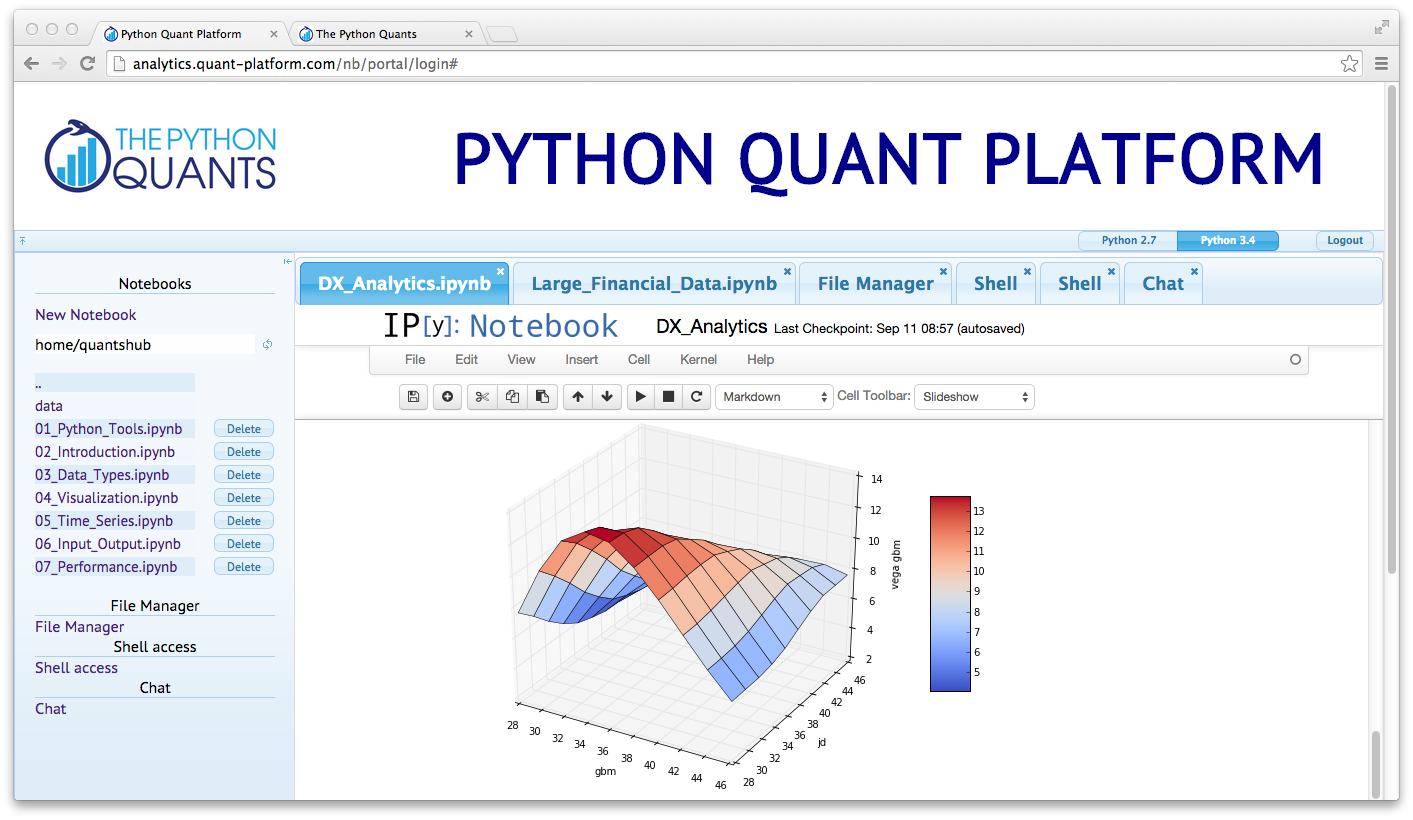
Task: Open the View menu
Action: pyautogui.click(x=521, y=360)
